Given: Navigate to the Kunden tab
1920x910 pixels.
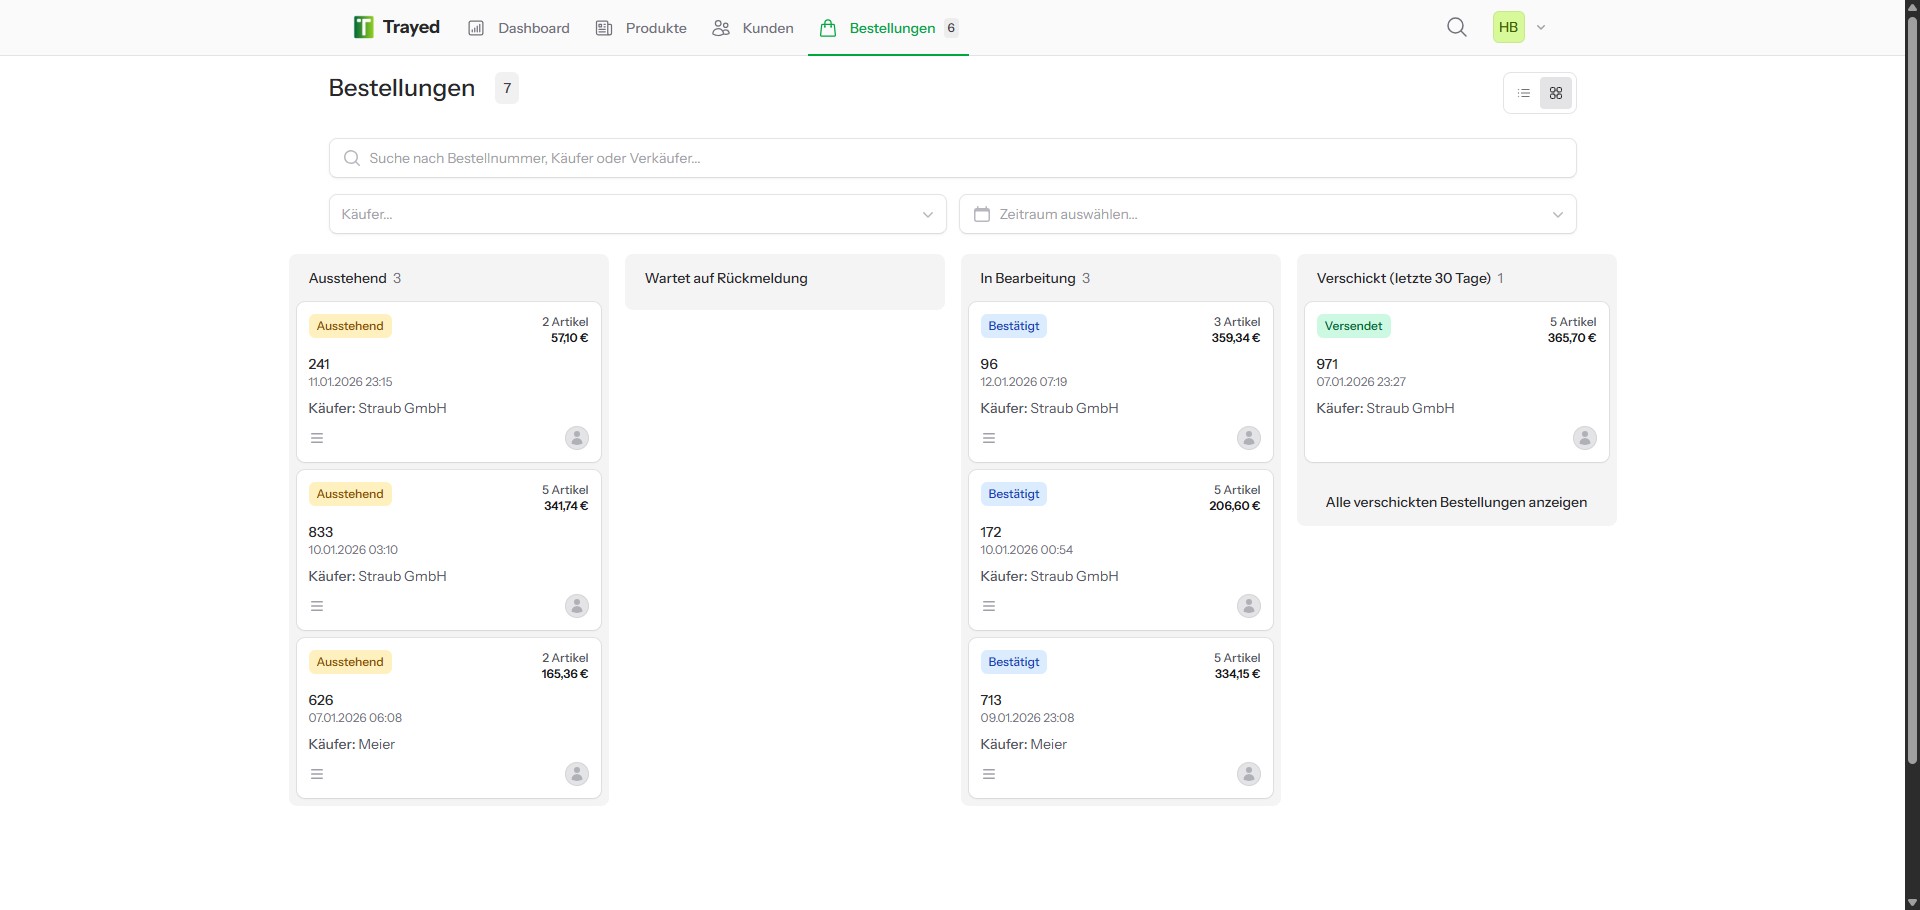Looking at the screenshot, I should [x=753, y=28].
